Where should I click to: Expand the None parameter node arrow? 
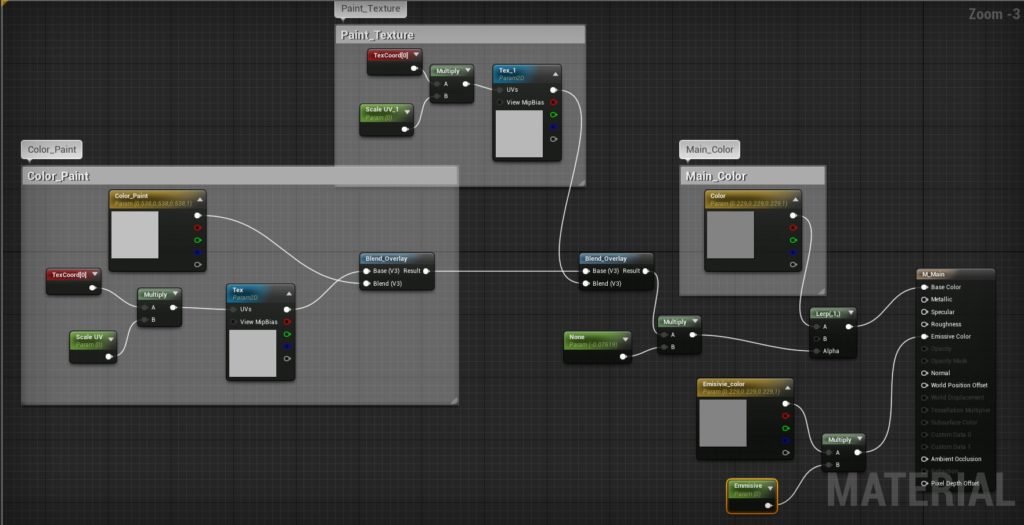pos(625,340)
